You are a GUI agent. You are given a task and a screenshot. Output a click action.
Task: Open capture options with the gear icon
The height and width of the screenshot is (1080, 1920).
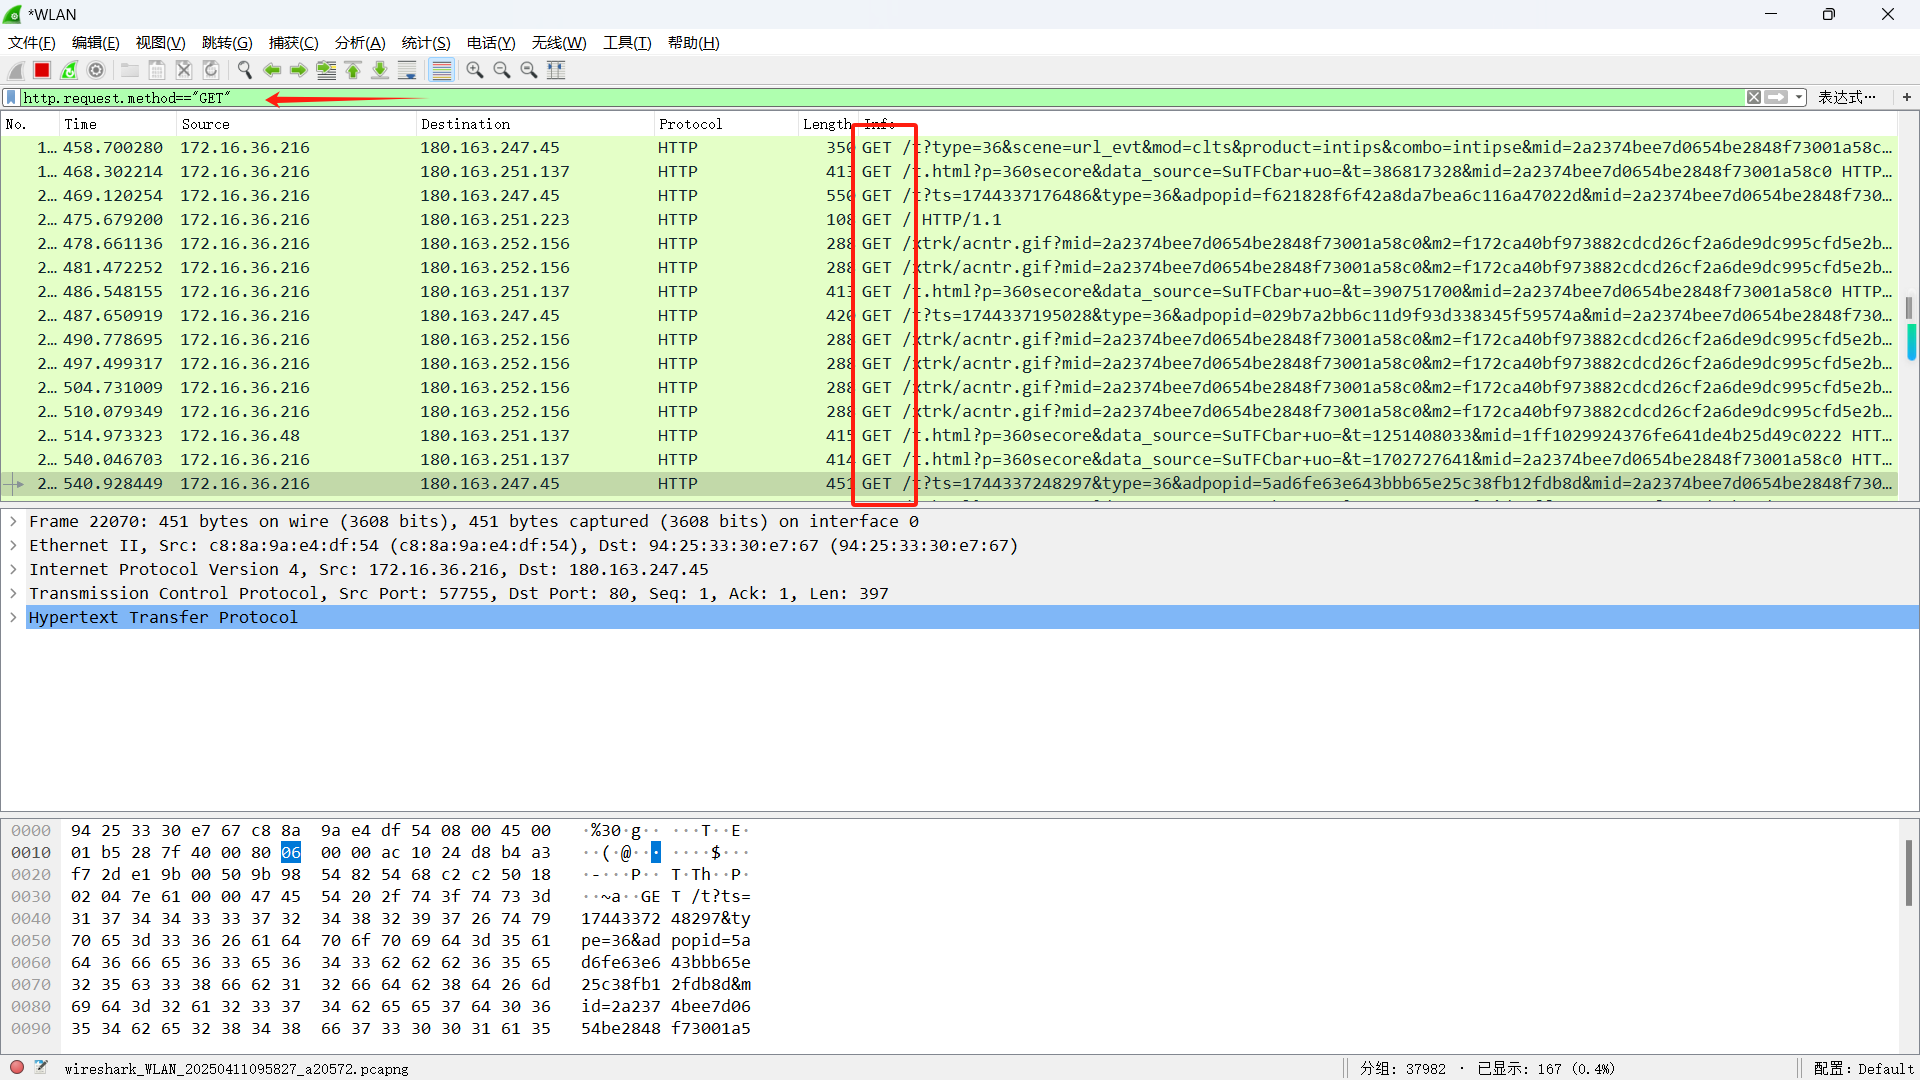click(x=96, y=70)
